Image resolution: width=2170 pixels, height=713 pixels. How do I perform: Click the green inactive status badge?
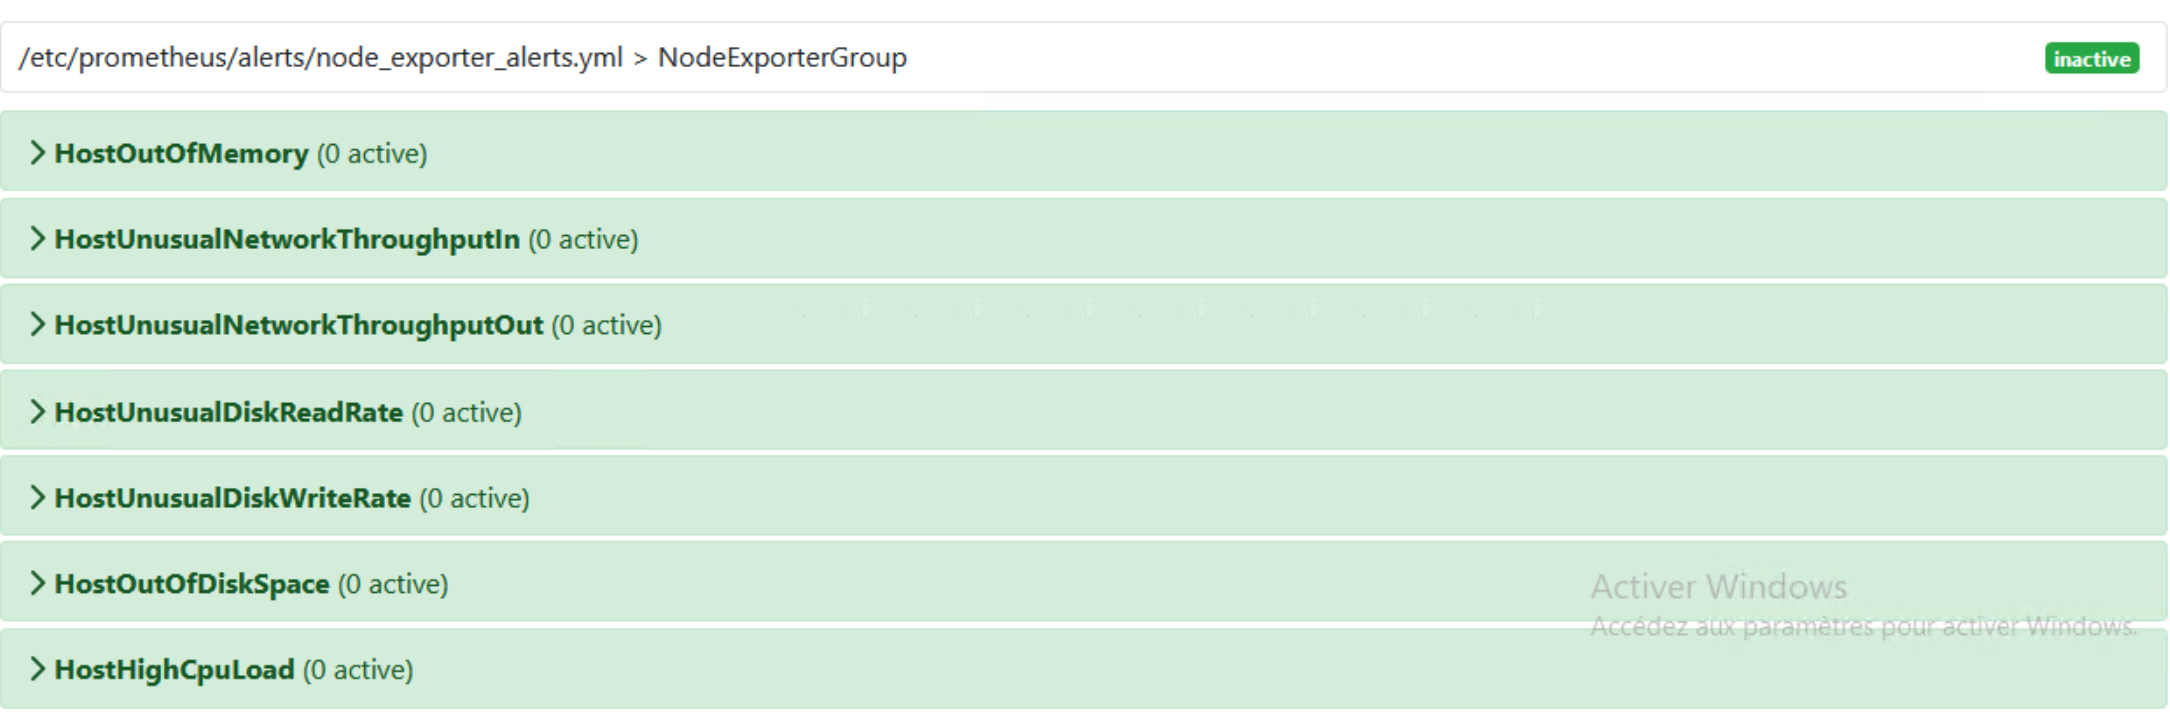pyautogui.click(x=2091, y=59)
